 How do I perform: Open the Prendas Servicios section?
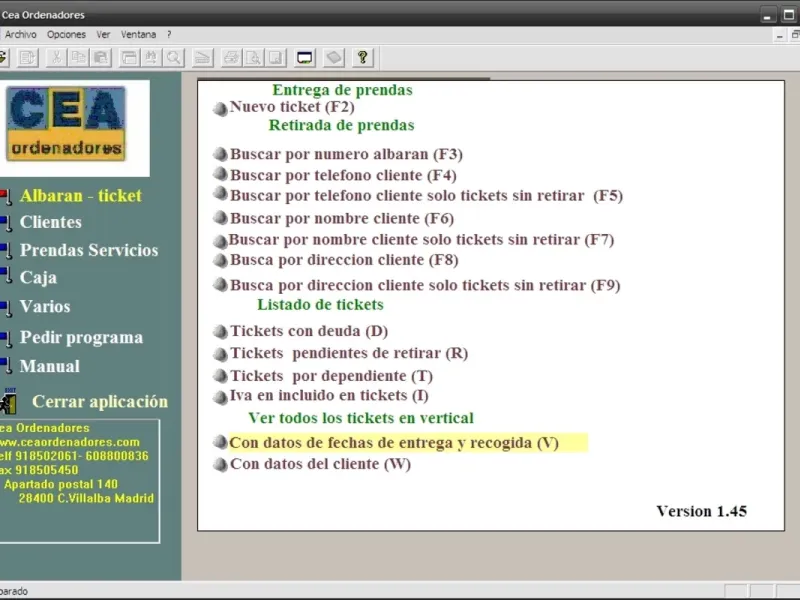[89, 250]
